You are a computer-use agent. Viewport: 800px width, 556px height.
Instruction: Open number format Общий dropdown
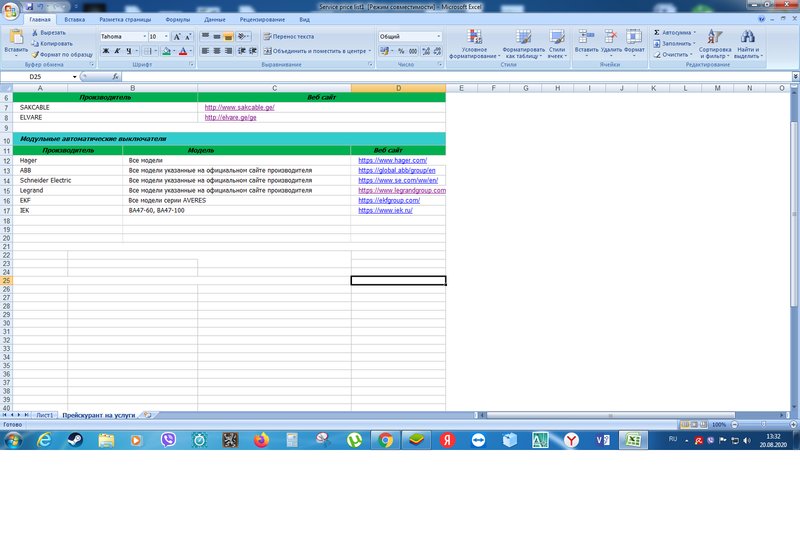click(439, 37)
